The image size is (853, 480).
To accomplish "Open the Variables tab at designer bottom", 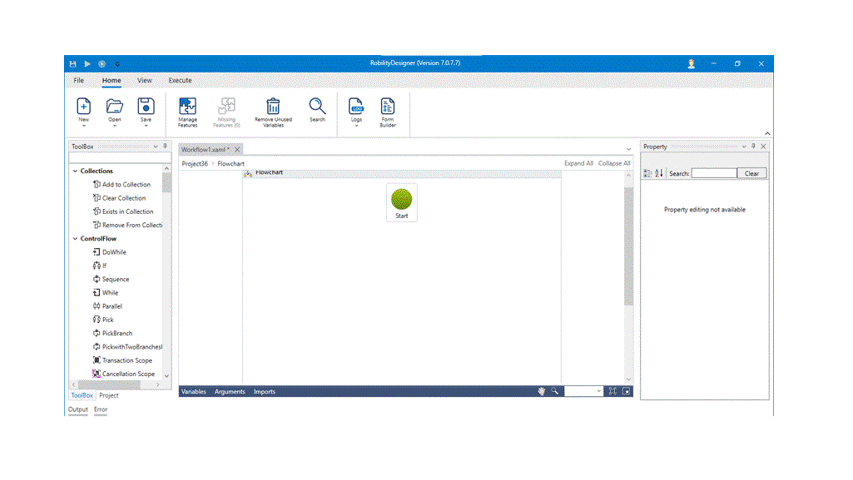I will pos(193,392).
